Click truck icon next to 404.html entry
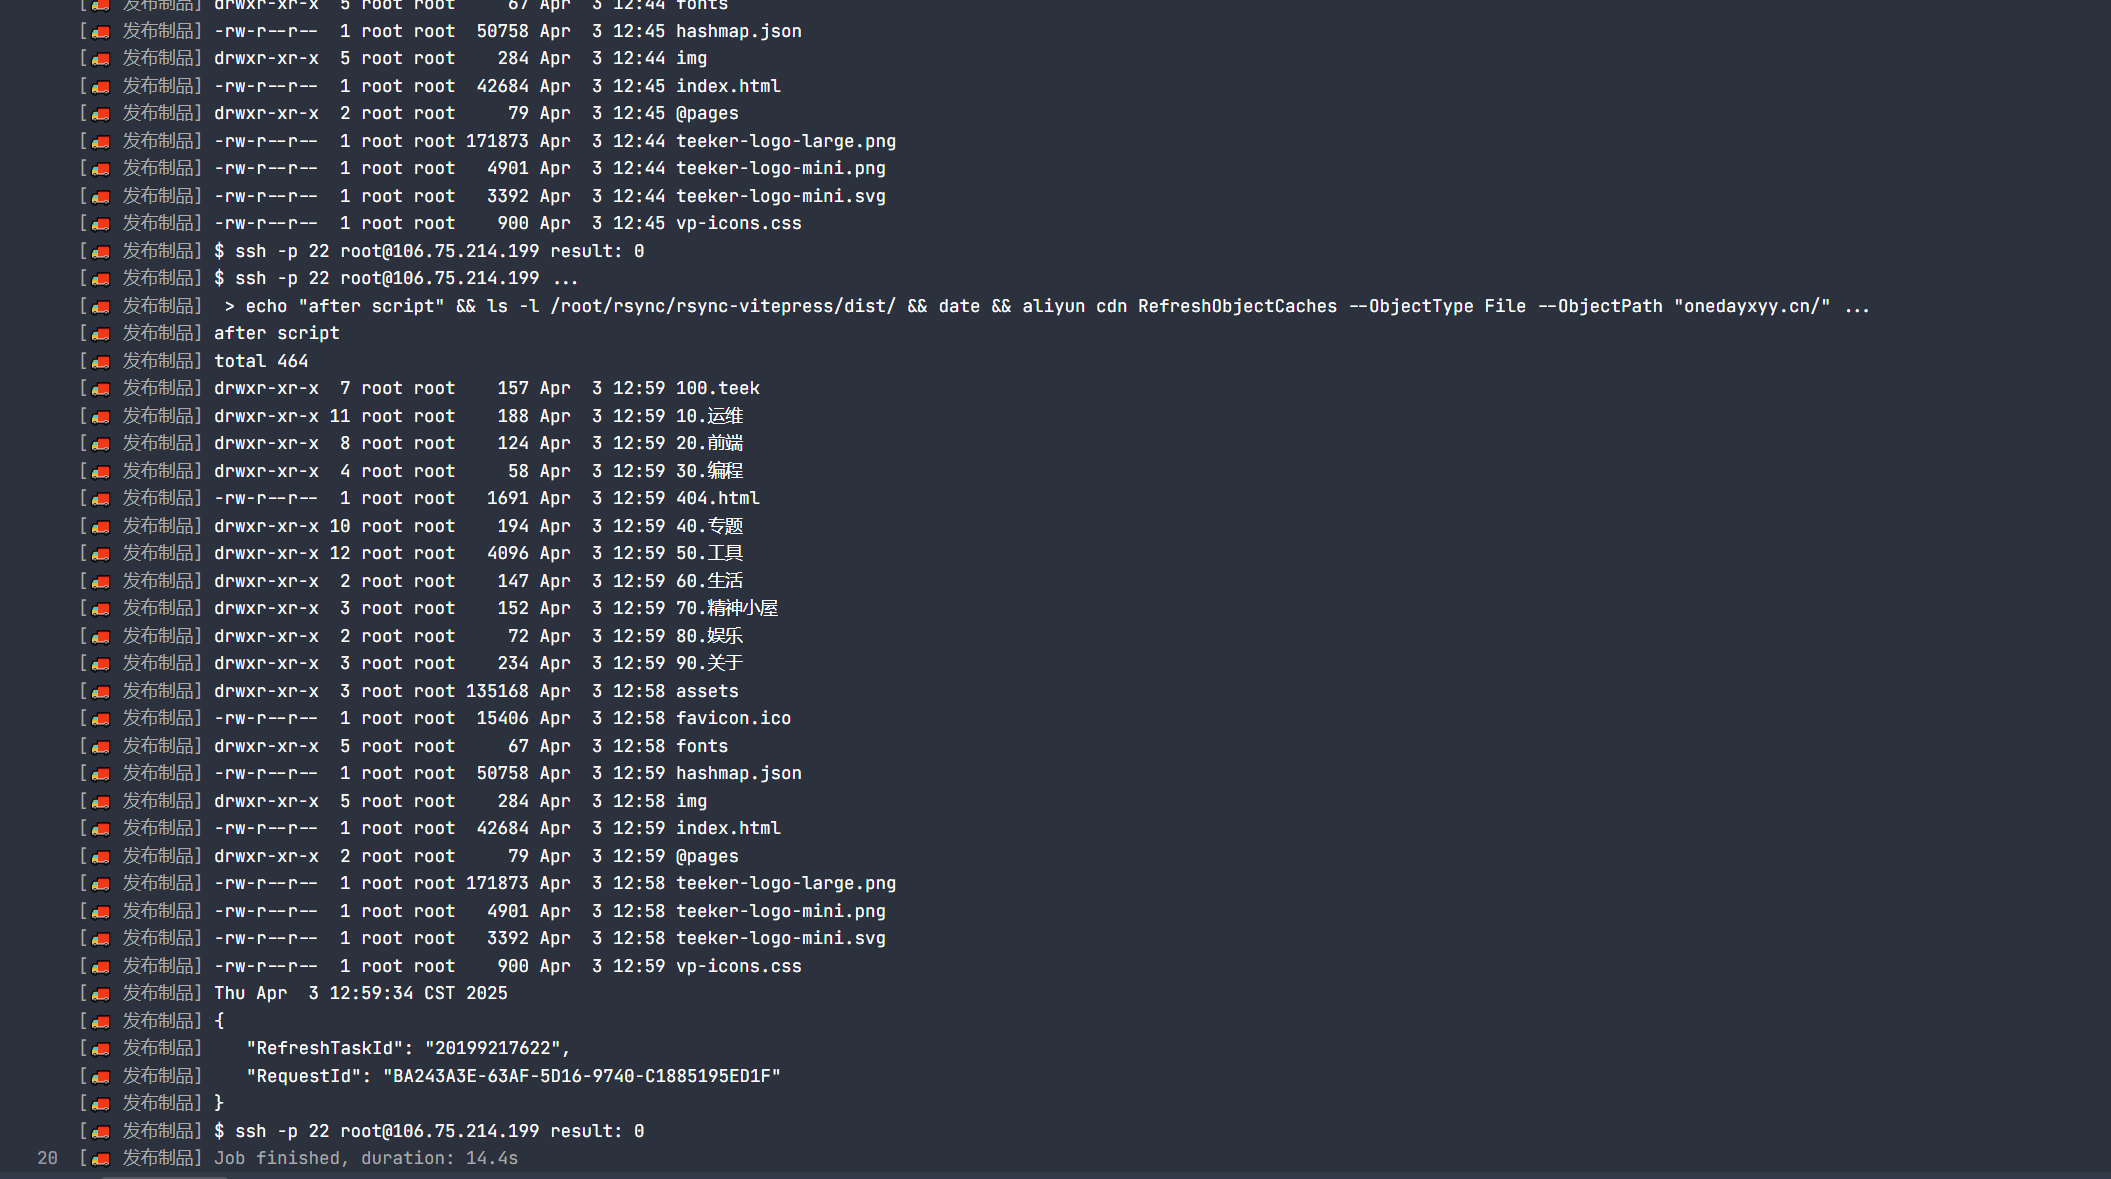The image size is (2111, 1179). [x=101, y=499]
